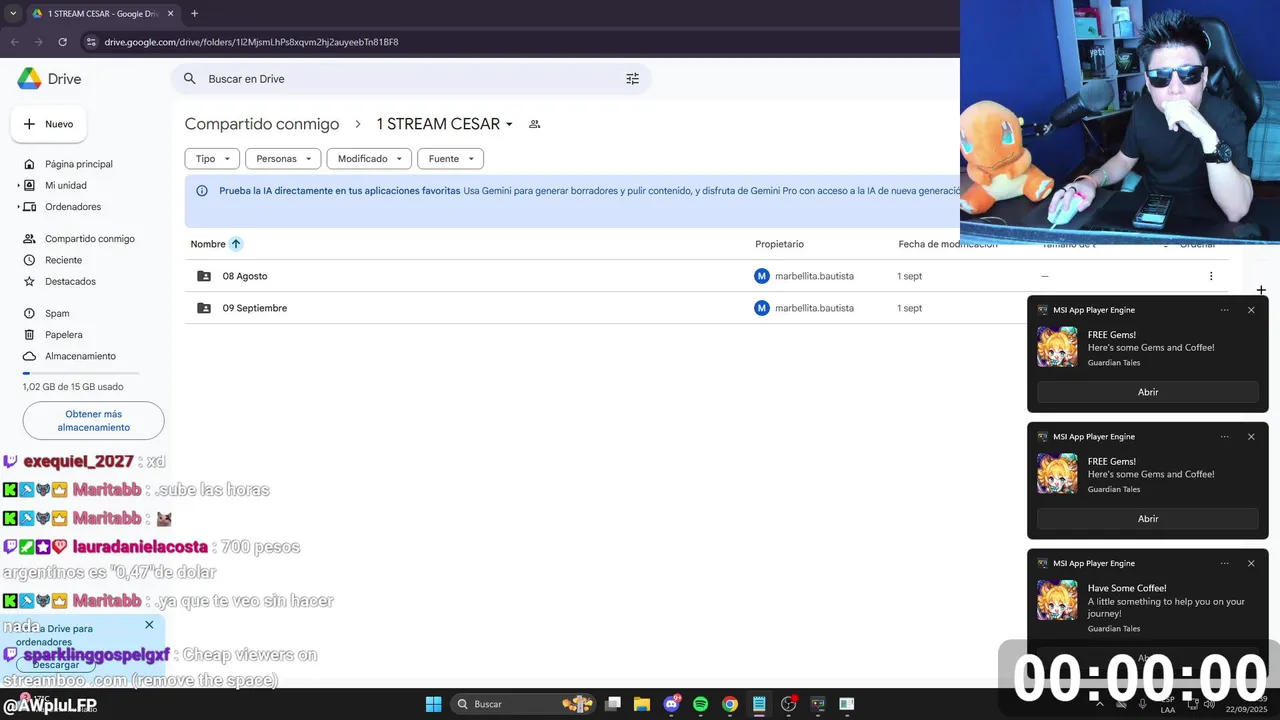The width and height of the screenshot is (1280, 720).
Task: Click the Windows taskbar Buscar box
Action: [525, 704]
